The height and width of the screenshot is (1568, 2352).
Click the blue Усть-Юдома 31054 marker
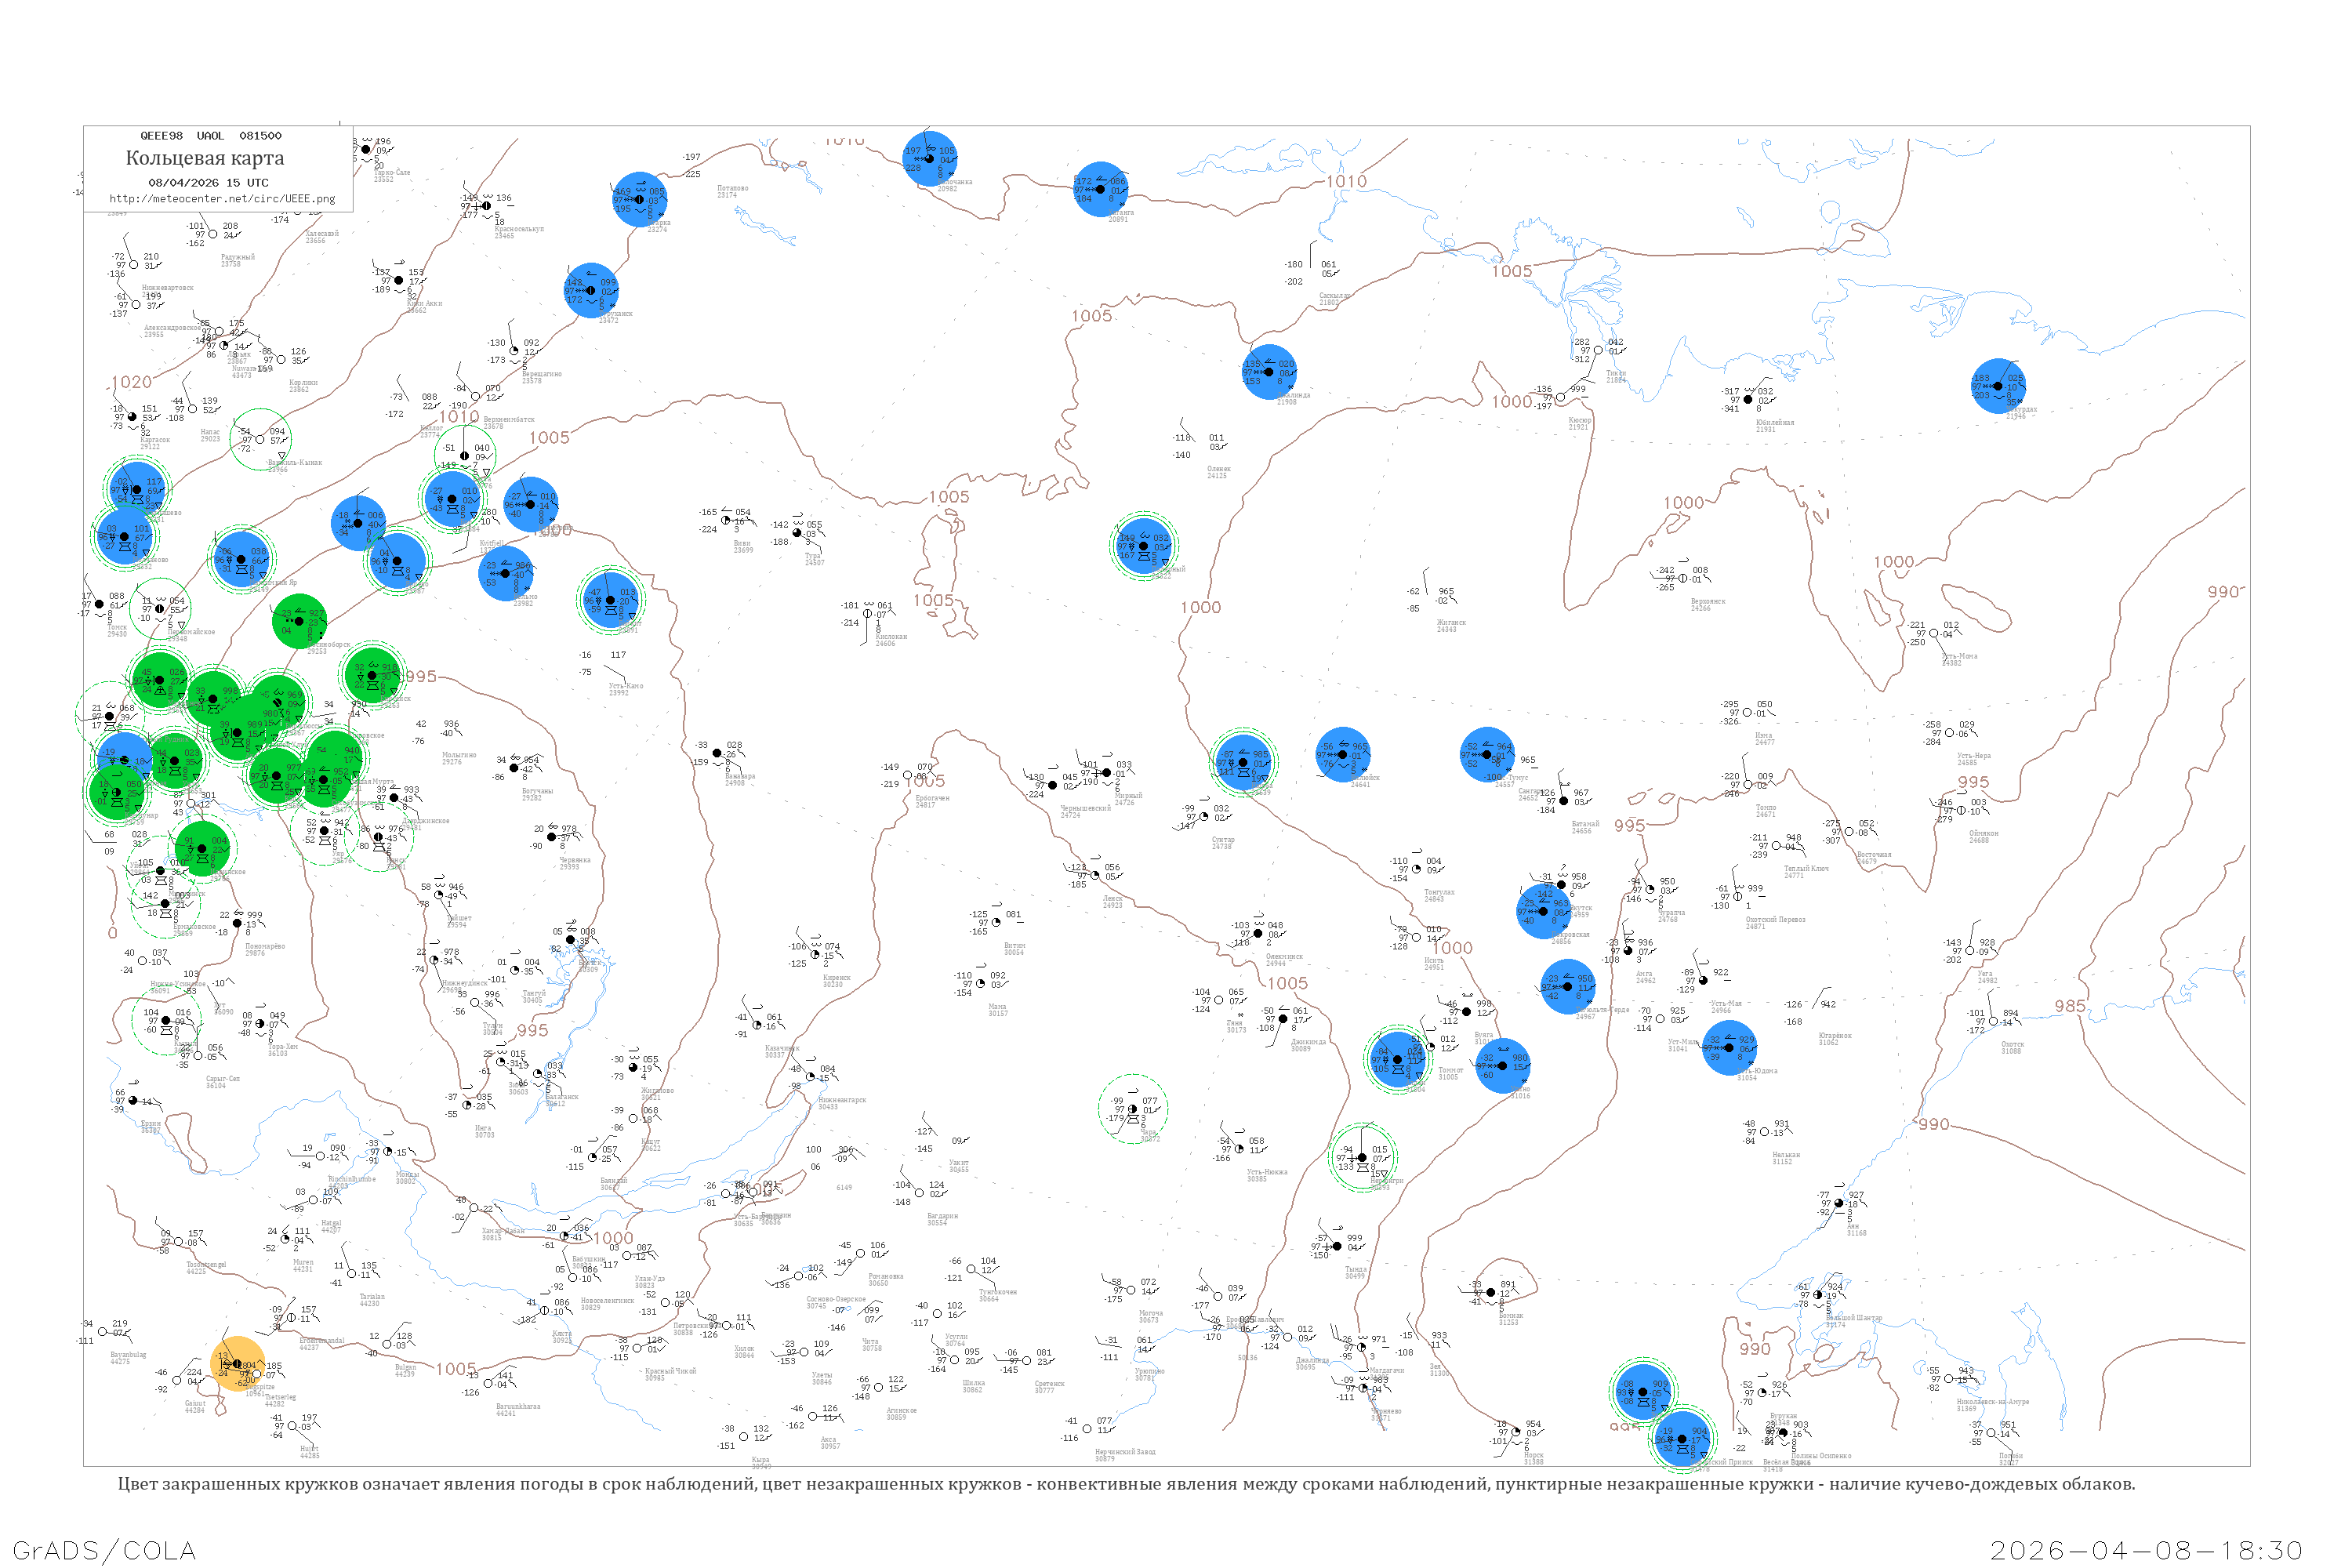(x=1729, y=1048)
